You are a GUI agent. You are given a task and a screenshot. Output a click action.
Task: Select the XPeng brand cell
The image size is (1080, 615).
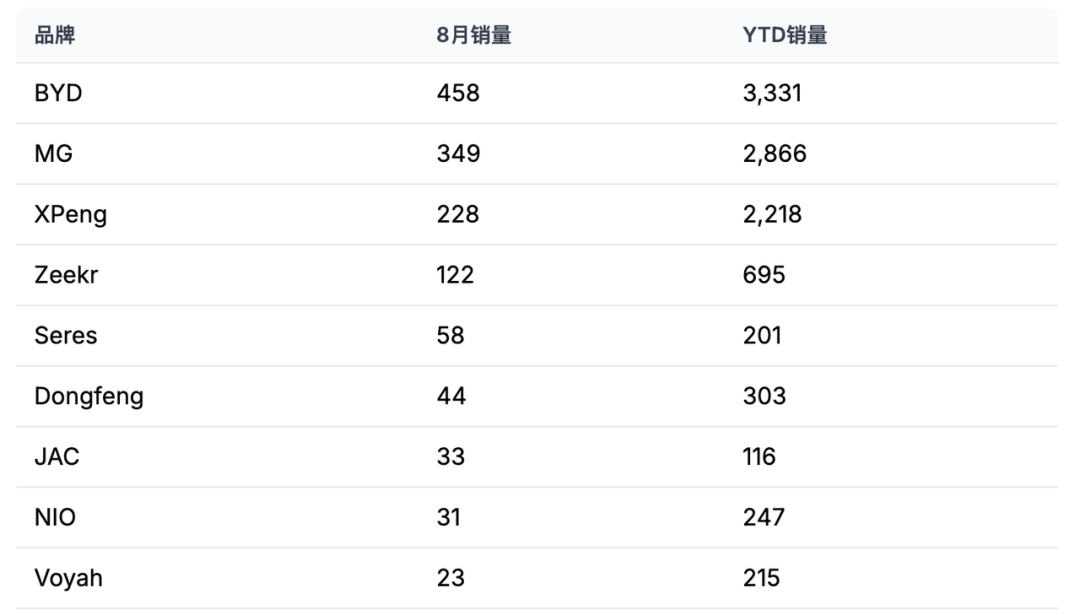[70, 215]
